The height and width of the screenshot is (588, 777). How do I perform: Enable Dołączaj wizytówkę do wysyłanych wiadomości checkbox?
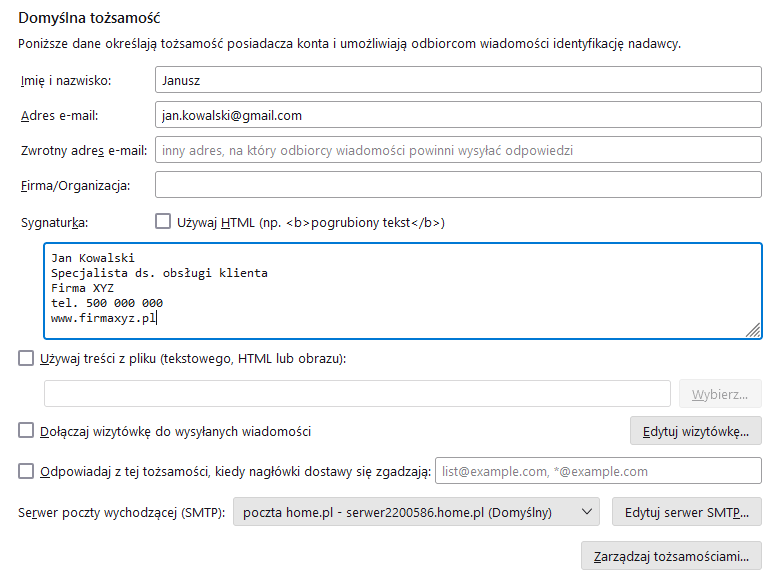pyautogui.click(x=26, y=430)
